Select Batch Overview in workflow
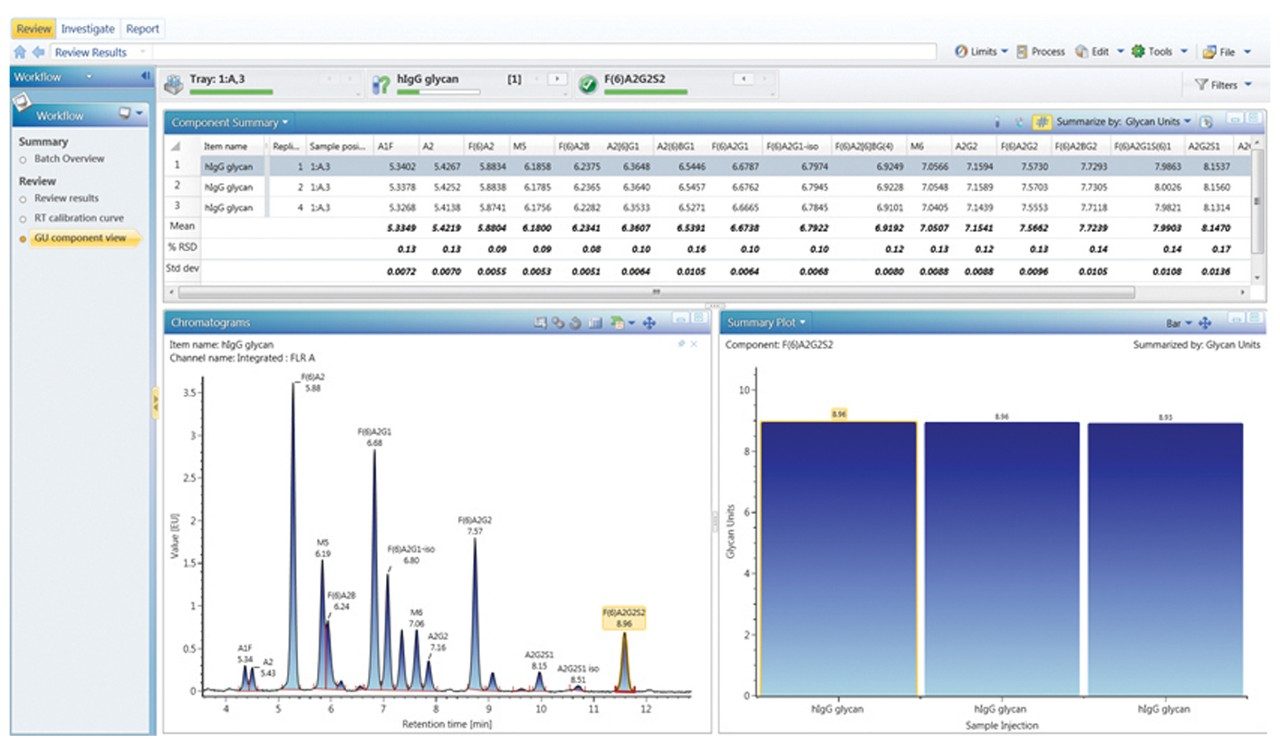 click(x=69, y=159)
